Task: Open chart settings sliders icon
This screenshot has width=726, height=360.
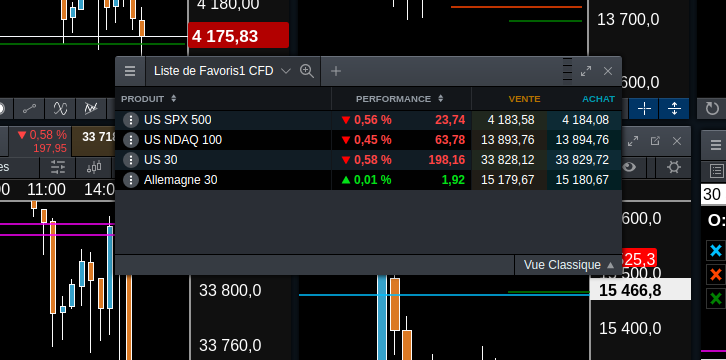Action: point(58,168)
